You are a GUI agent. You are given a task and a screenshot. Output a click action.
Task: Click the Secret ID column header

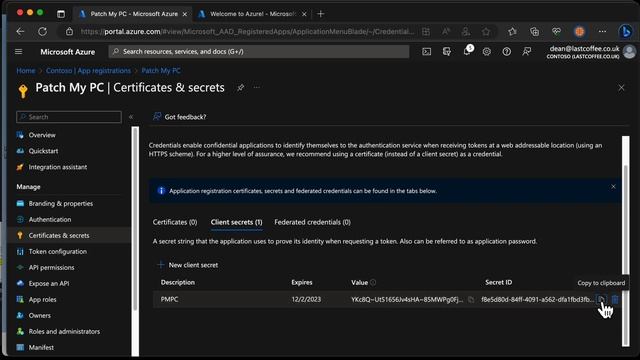point(498,282)
